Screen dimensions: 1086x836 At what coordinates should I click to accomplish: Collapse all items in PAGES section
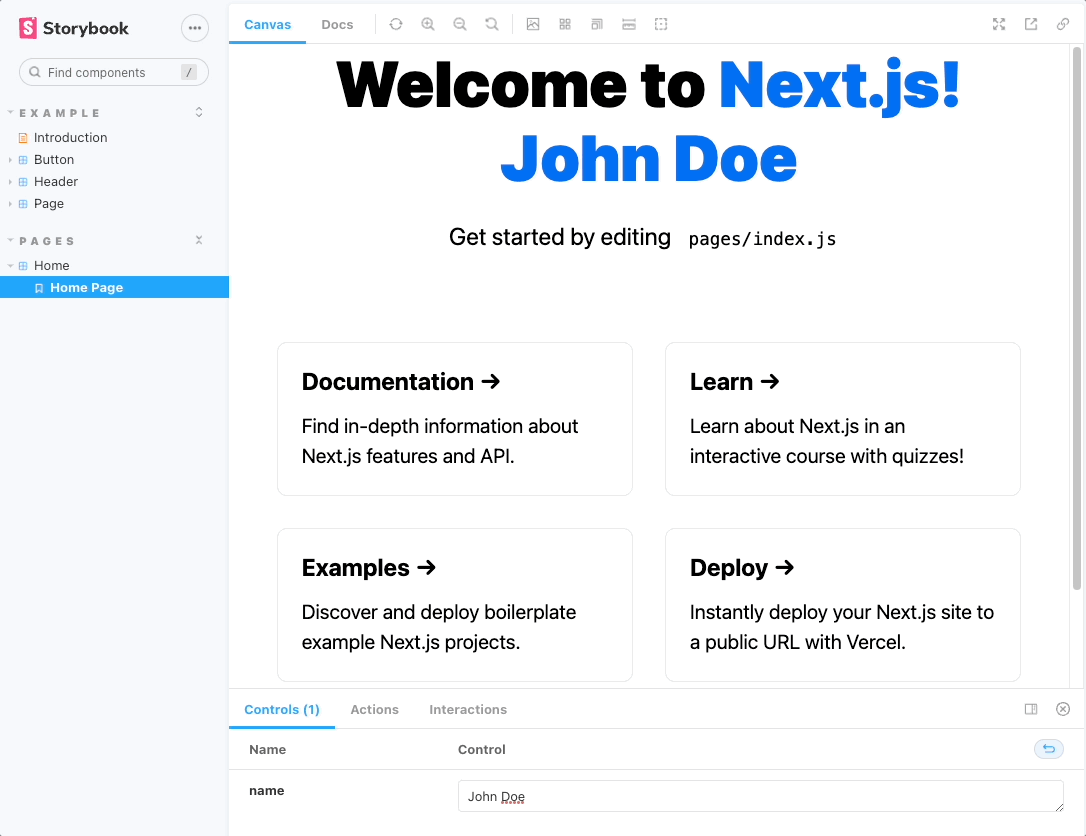[199, 240]
